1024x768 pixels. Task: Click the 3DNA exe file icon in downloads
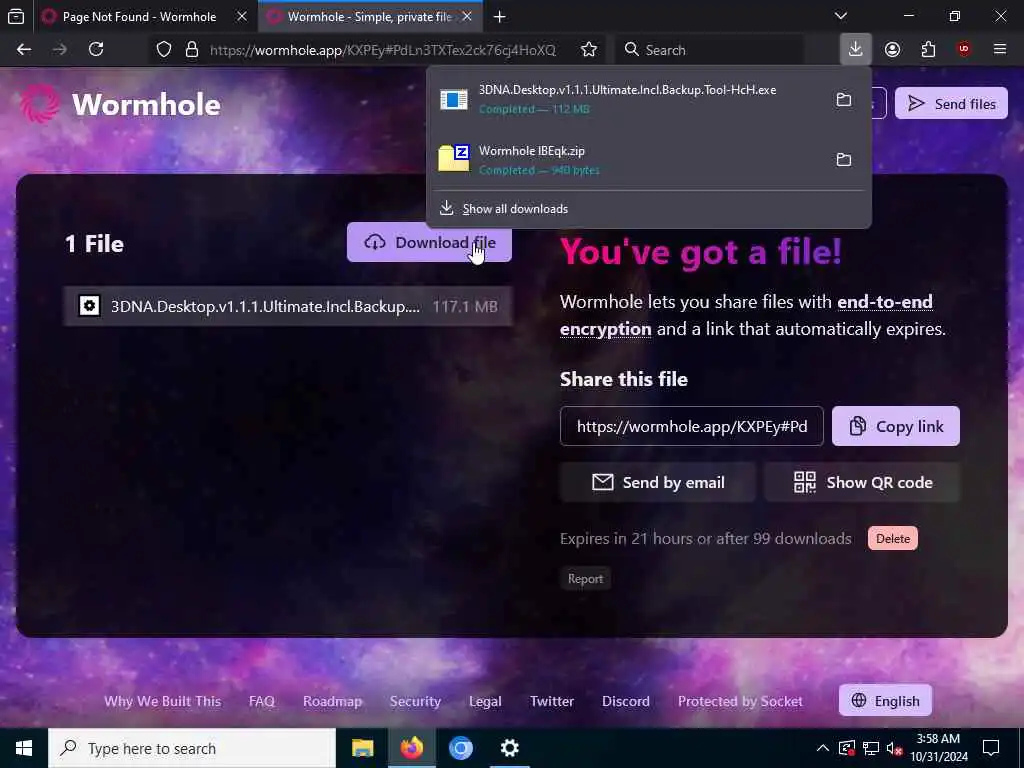click(x=454, y=99)
